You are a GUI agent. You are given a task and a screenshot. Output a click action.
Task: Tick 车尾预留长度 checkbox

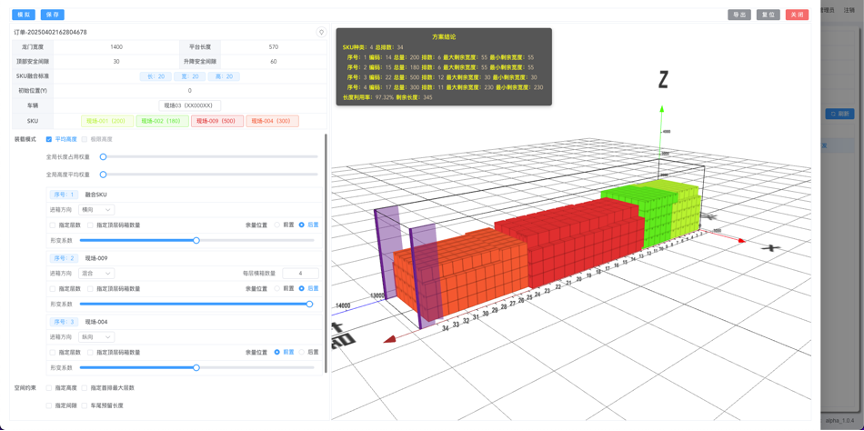pos(84,406)
